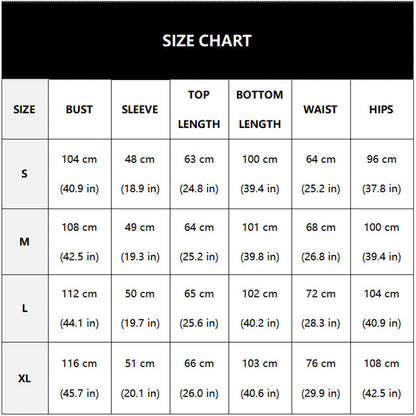Screen dimensions: 416x416
Task: Click the 104 cm bust cell for S
Action: click(79, 174)
